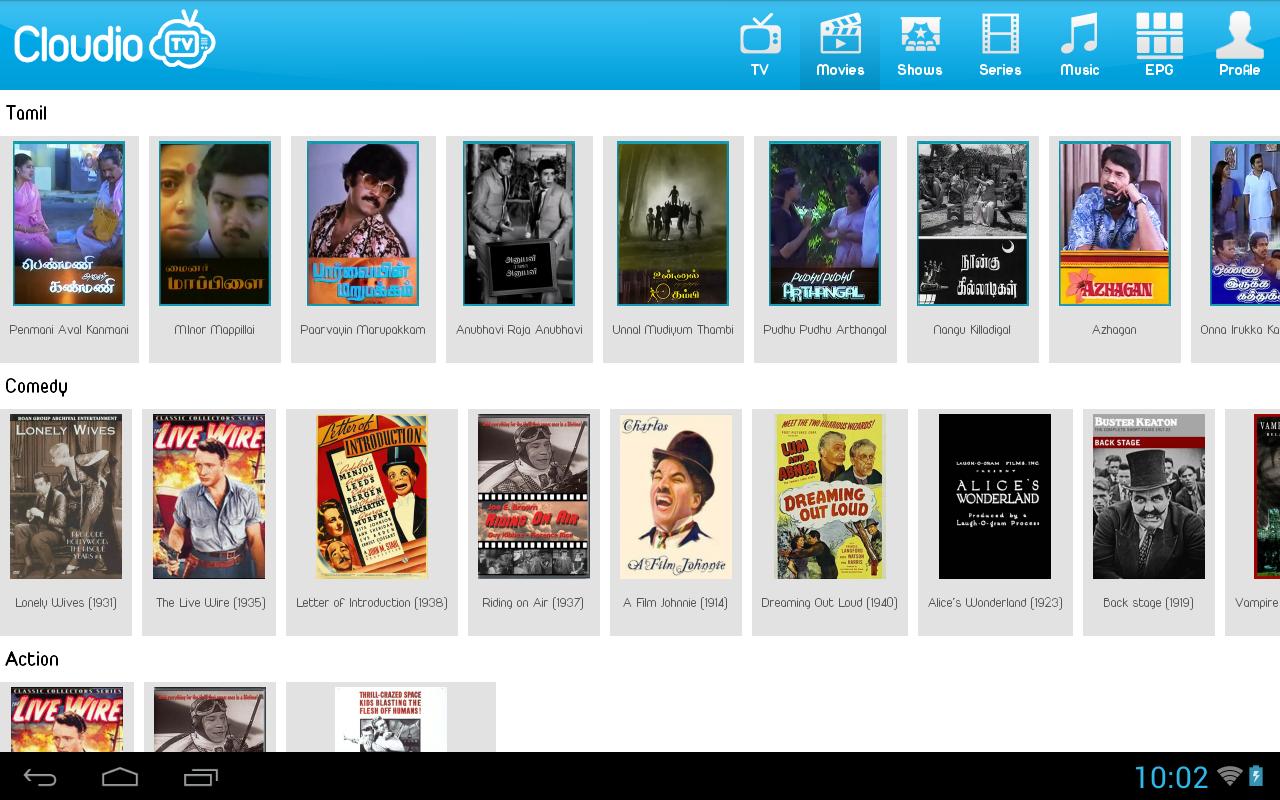Screen dimensions: 1280x800
Task: Open the TV section icon
Action: coord(760,36)
